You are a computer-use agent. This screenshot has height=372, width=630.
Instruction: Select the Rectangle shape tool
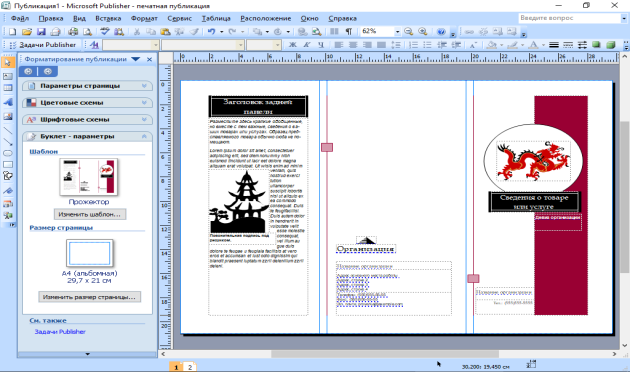[8, 165]
